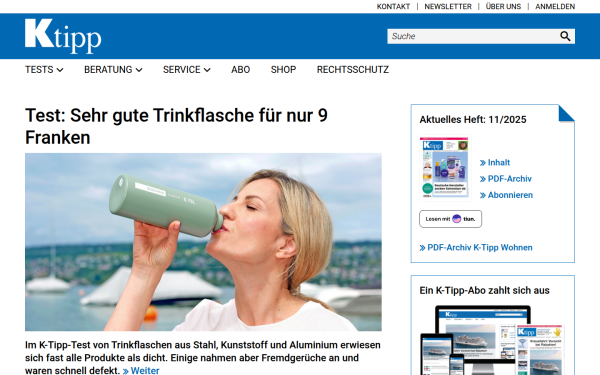This screenshot has width=600, height=375.
Task: Click the Abonnieren link
Action: point(506,195)
